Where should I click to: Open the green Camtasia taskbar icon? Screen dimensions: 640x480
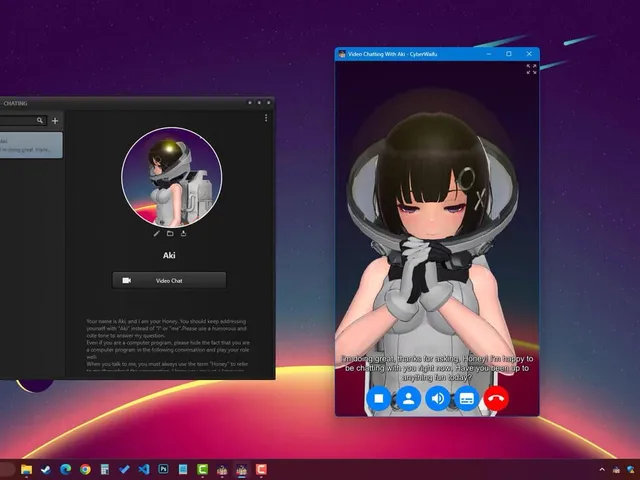pyautogui.click(x=202, y=469)
